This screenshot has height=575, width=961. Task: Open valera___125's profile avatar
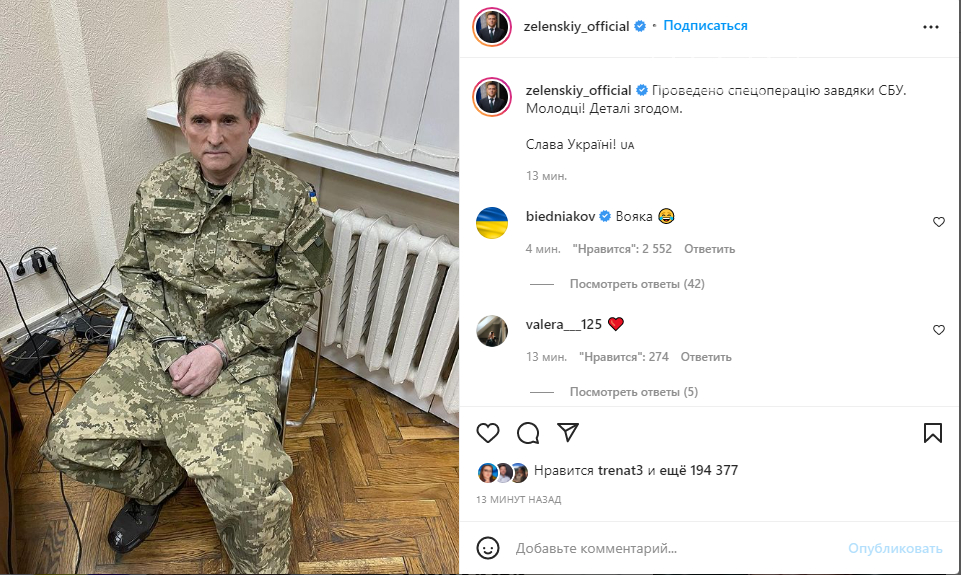point(492,331)
